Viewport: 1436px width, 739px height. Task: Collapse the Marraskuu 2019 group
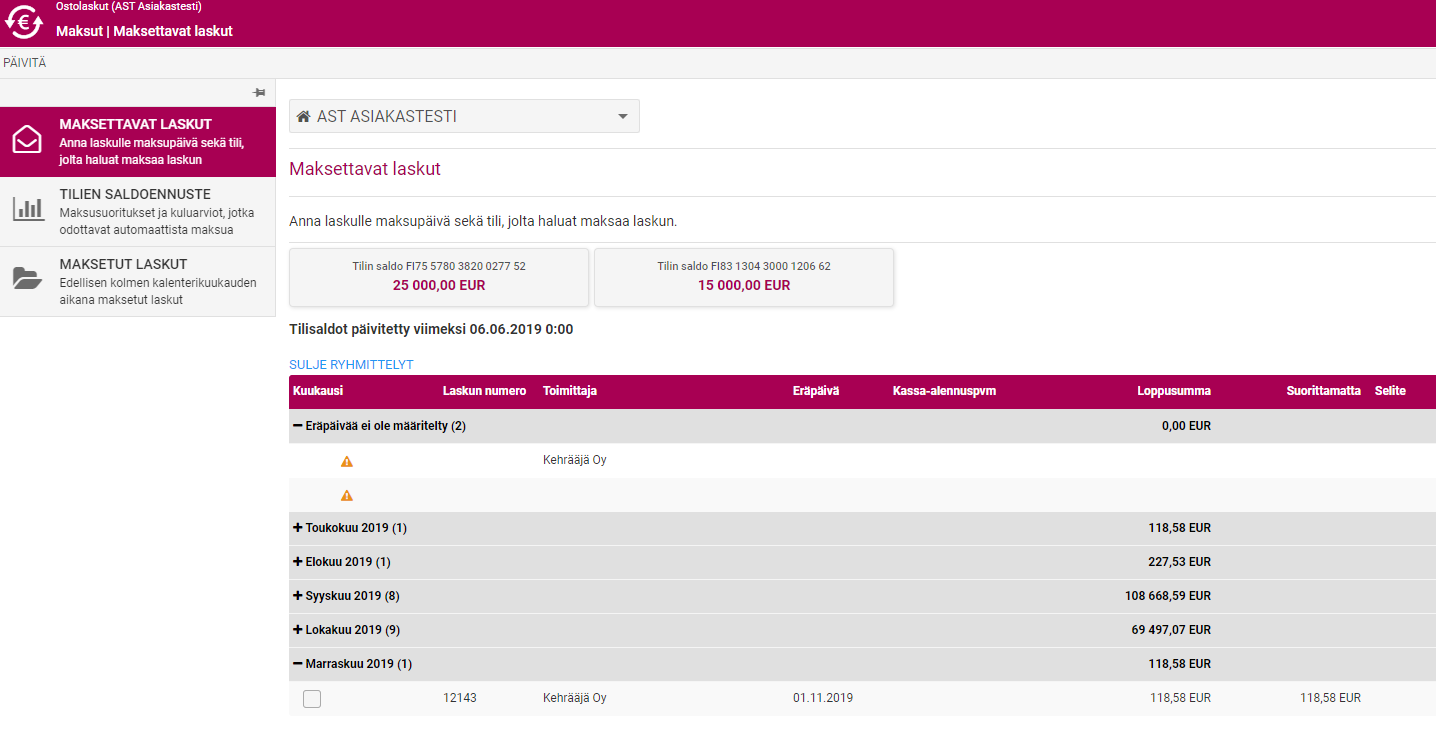point(298,664)
